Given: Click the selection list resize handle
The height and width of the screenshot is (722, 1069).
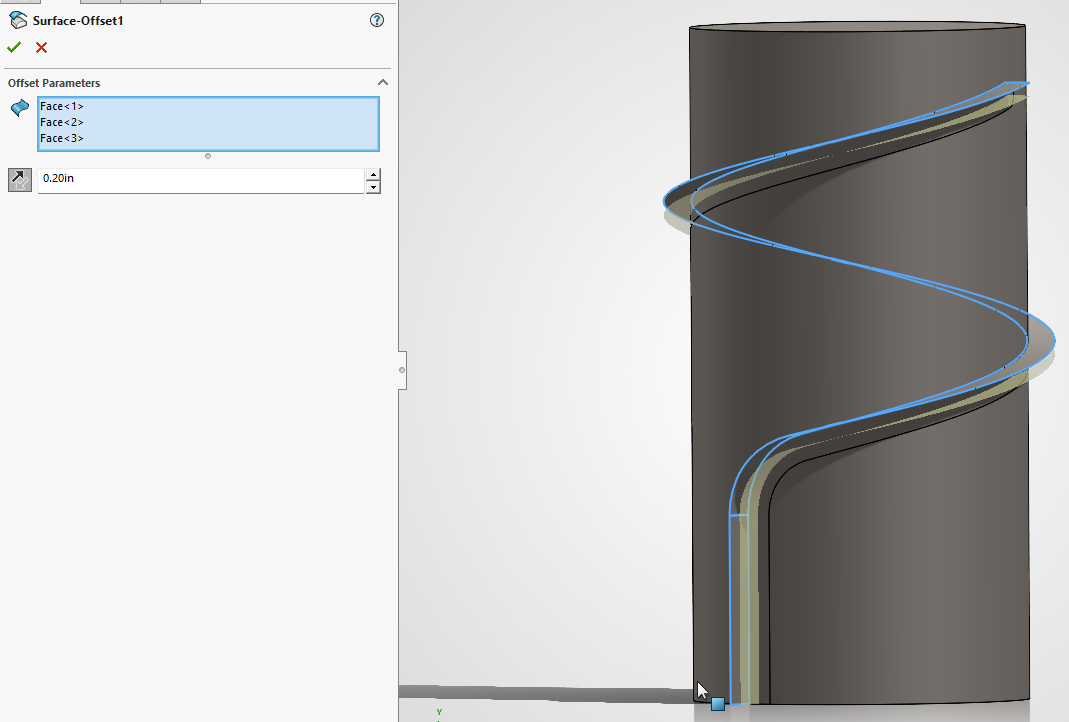Looking at the screenshot, I should point(208,156).
